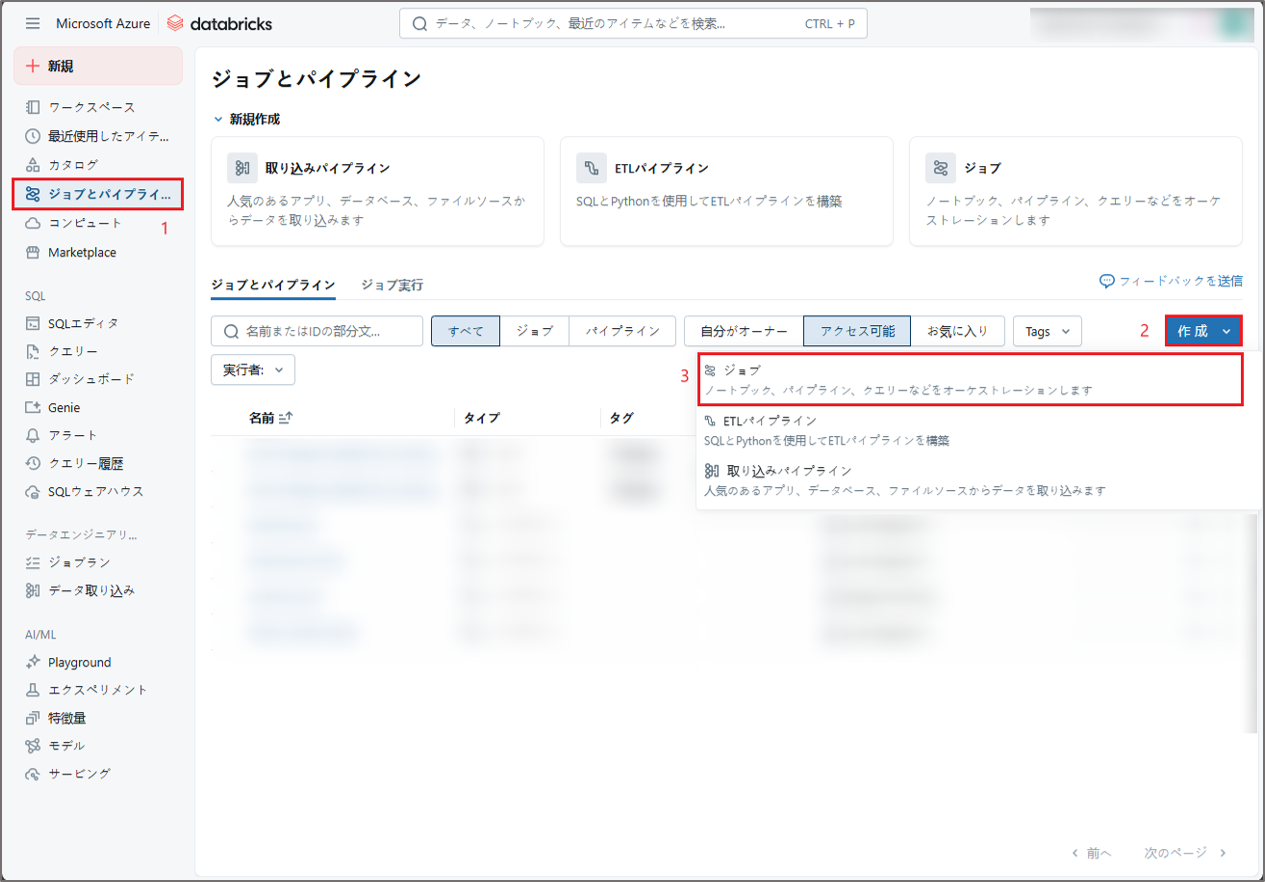Go to 次のページ of the list

[x=1185, y=853]
